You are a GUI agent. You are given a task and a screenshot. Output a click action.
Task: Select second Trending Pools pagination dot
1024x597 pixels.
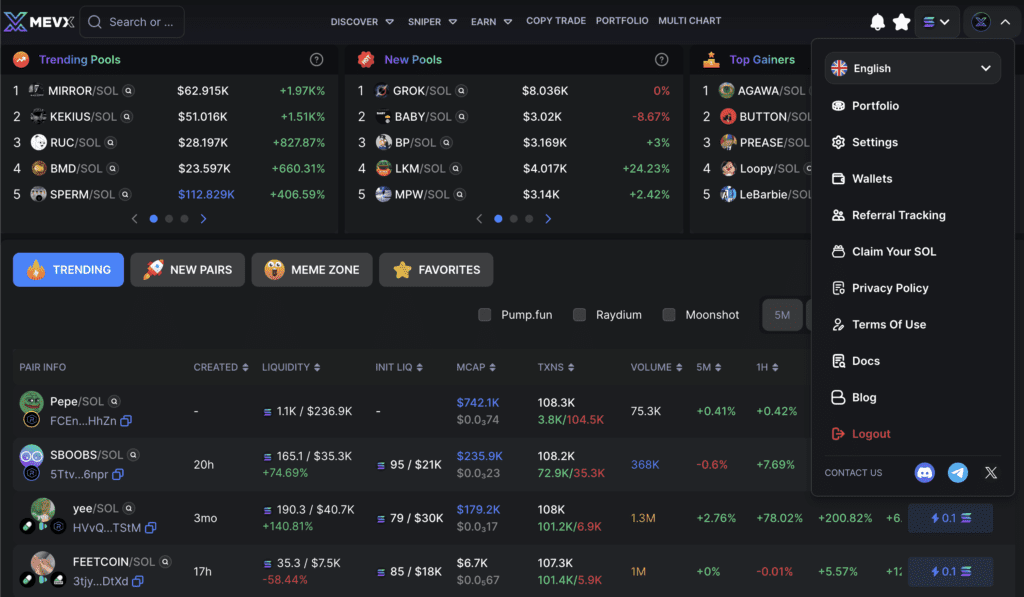coord(169,219)
